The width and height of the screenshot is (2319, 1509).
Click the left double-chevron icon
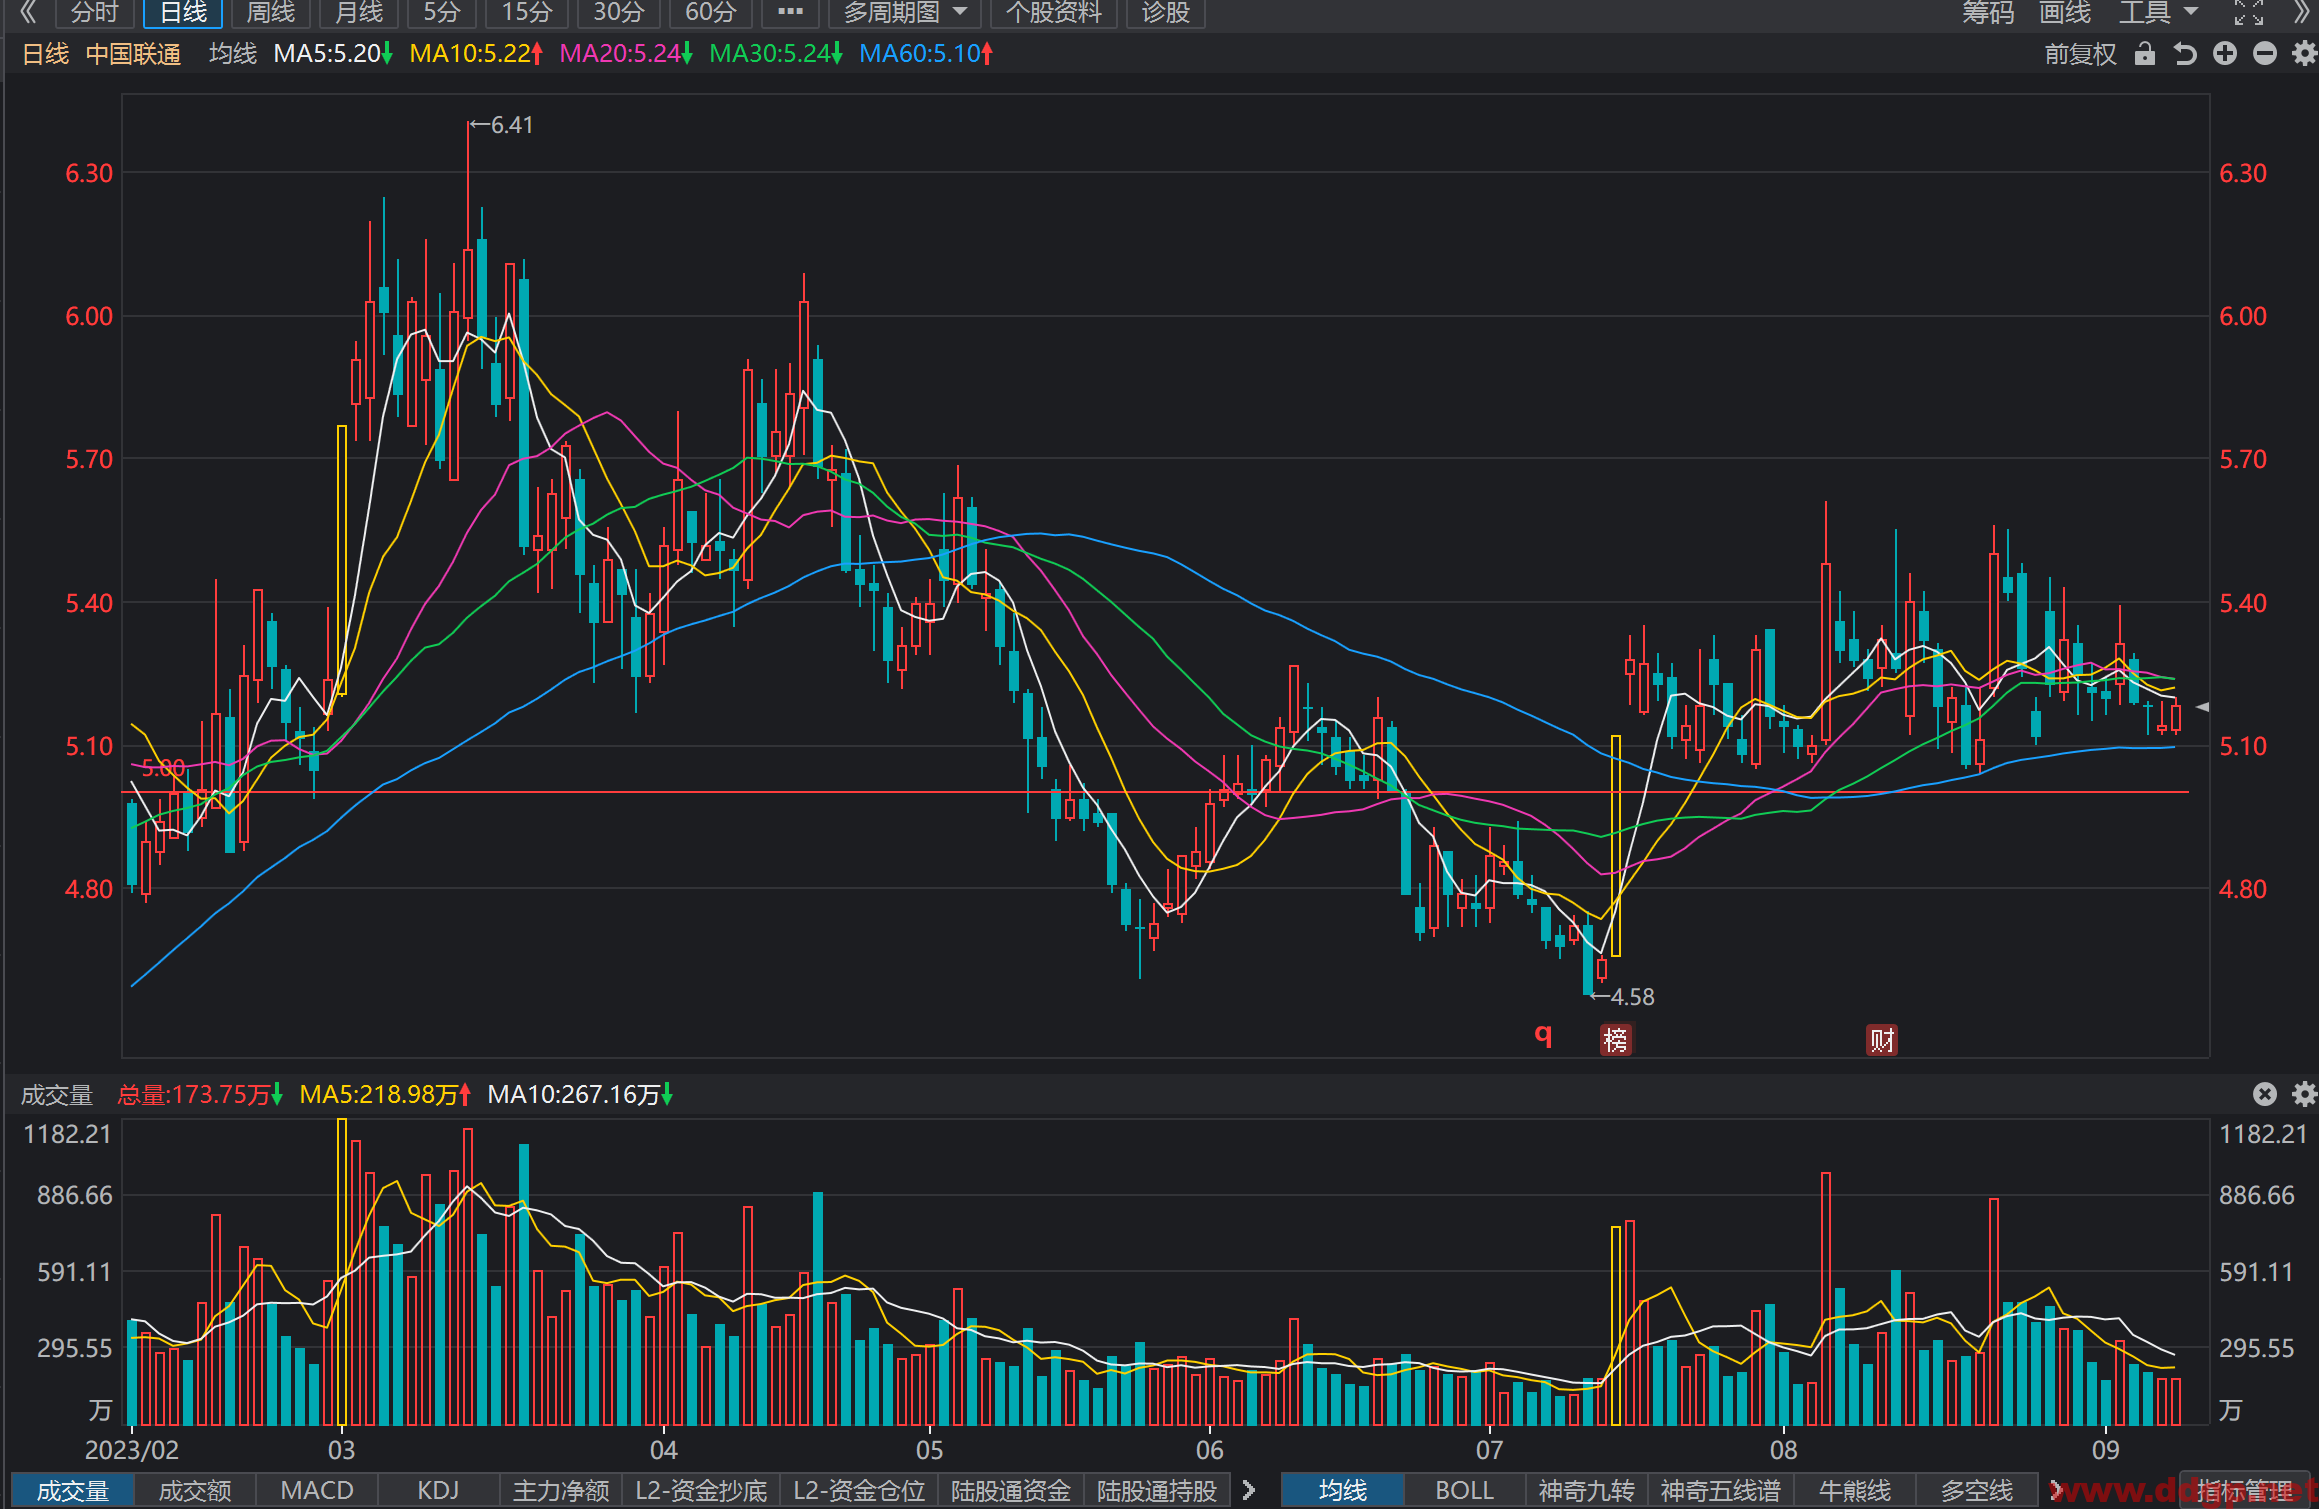[x=28, y=12]
